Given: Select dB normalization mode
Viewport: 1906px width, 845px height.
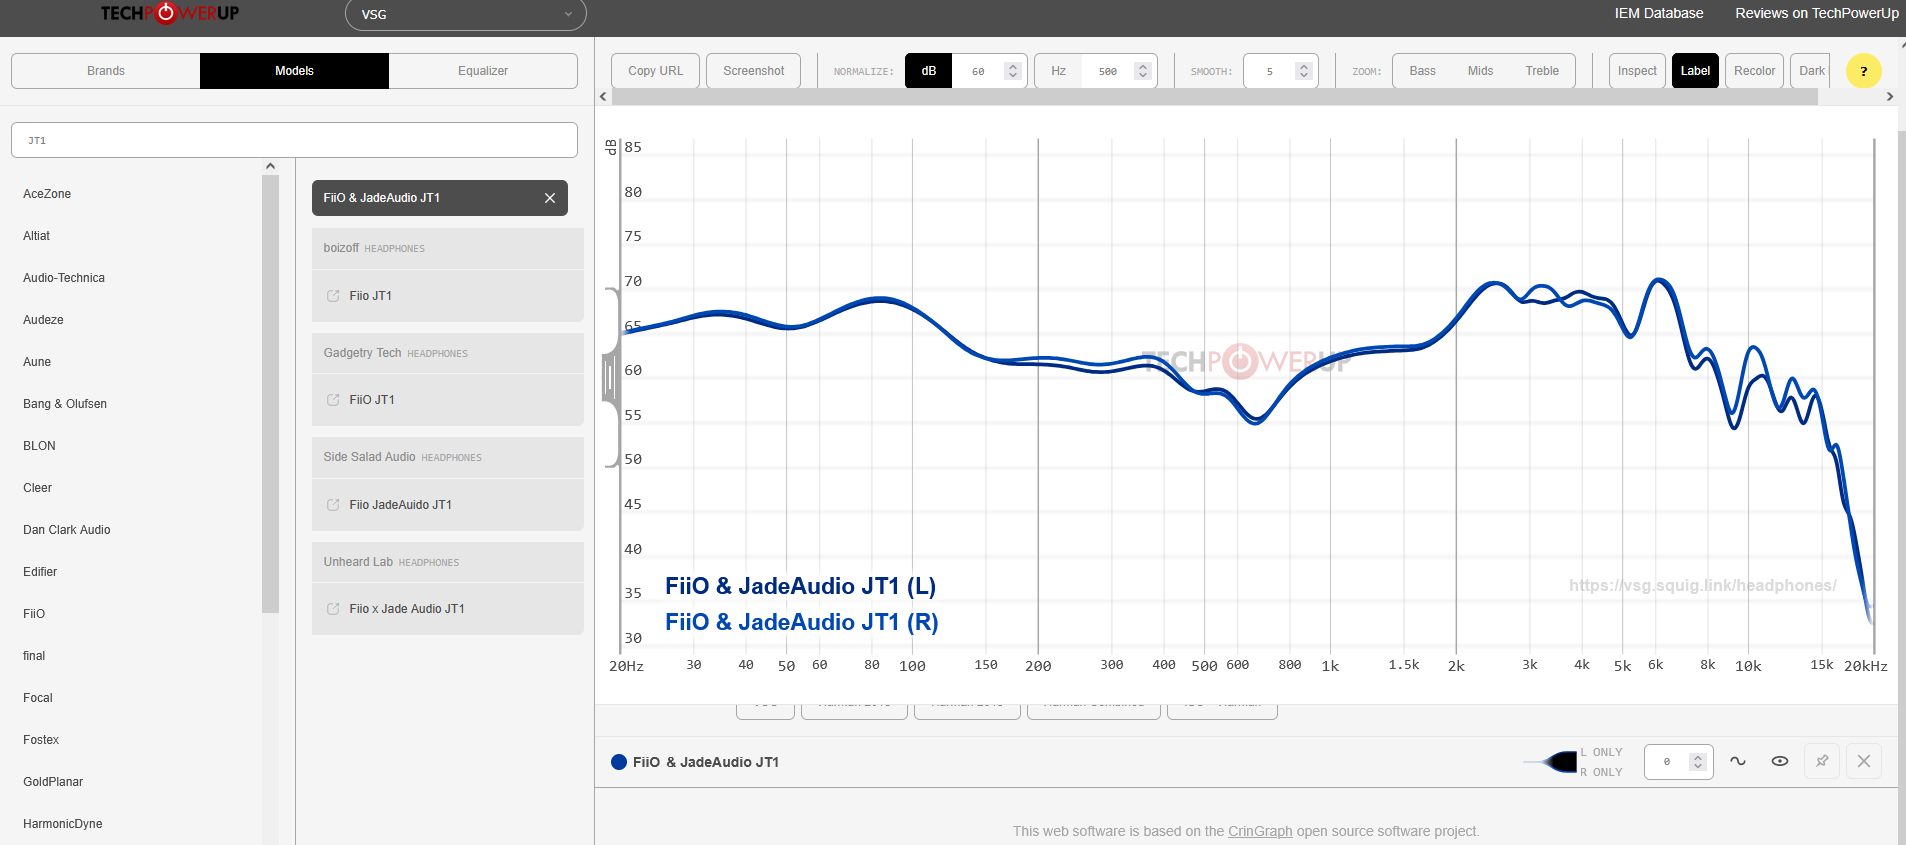Looking at the screenshot, I should pos(929,71).
